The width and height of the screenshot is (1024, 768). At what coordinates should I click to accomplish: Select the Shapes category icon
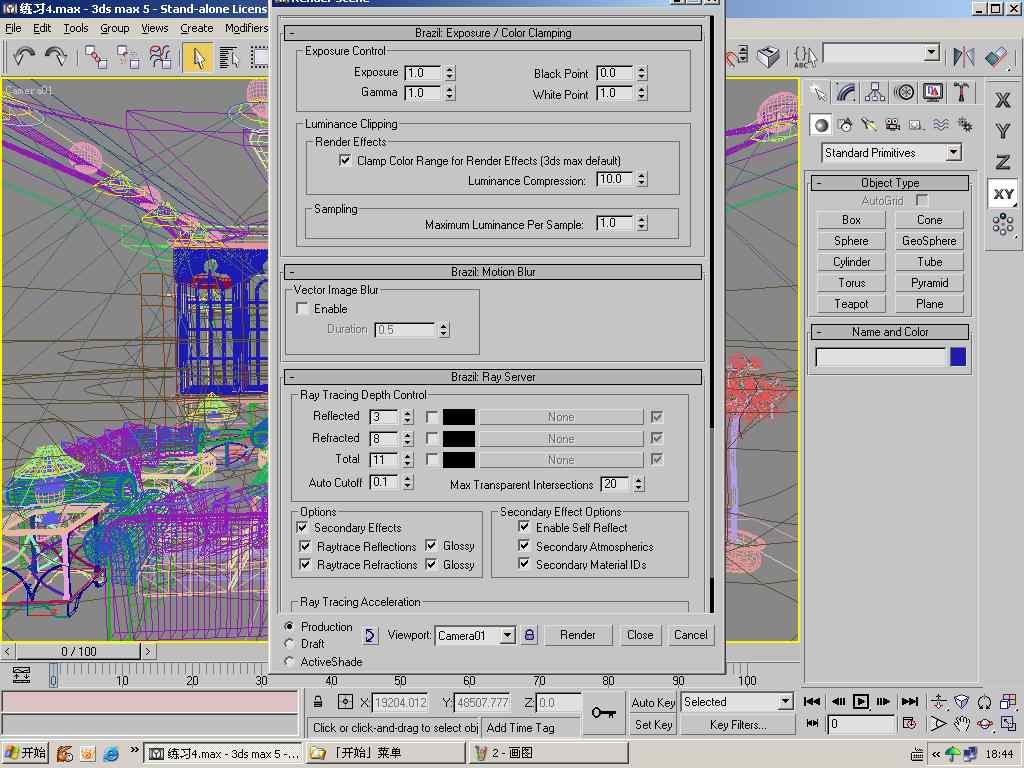tap(846, 125)
